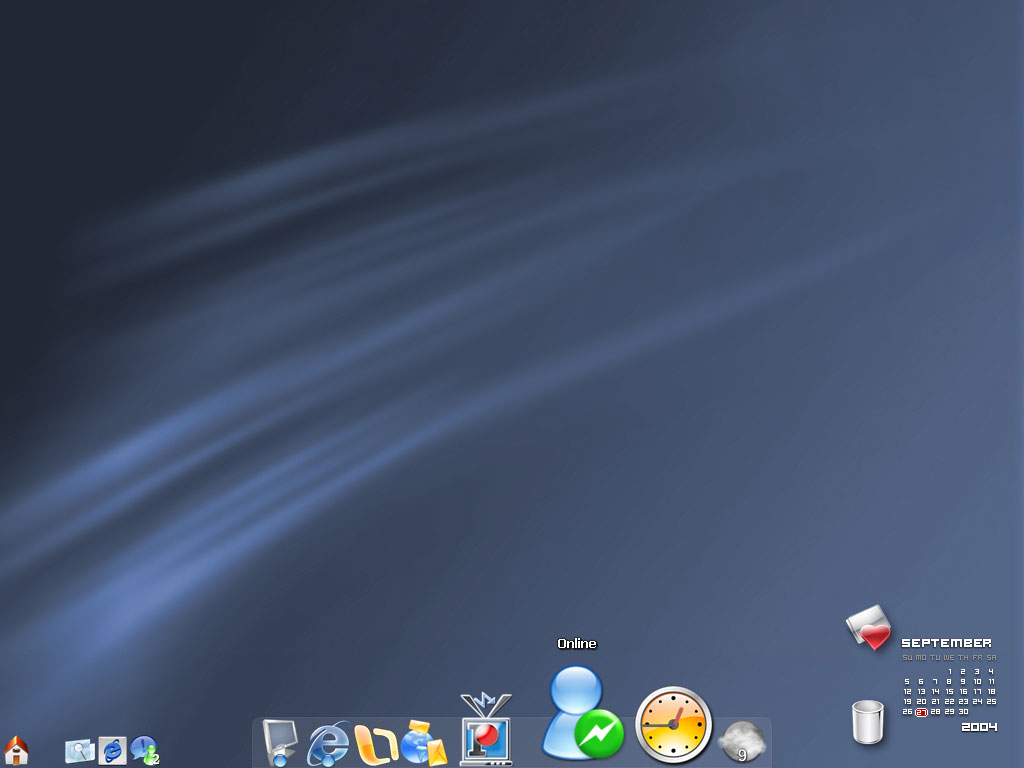Select date 15 in the calendar
Screen dimensions: 1024x768
tap(949, 691)
